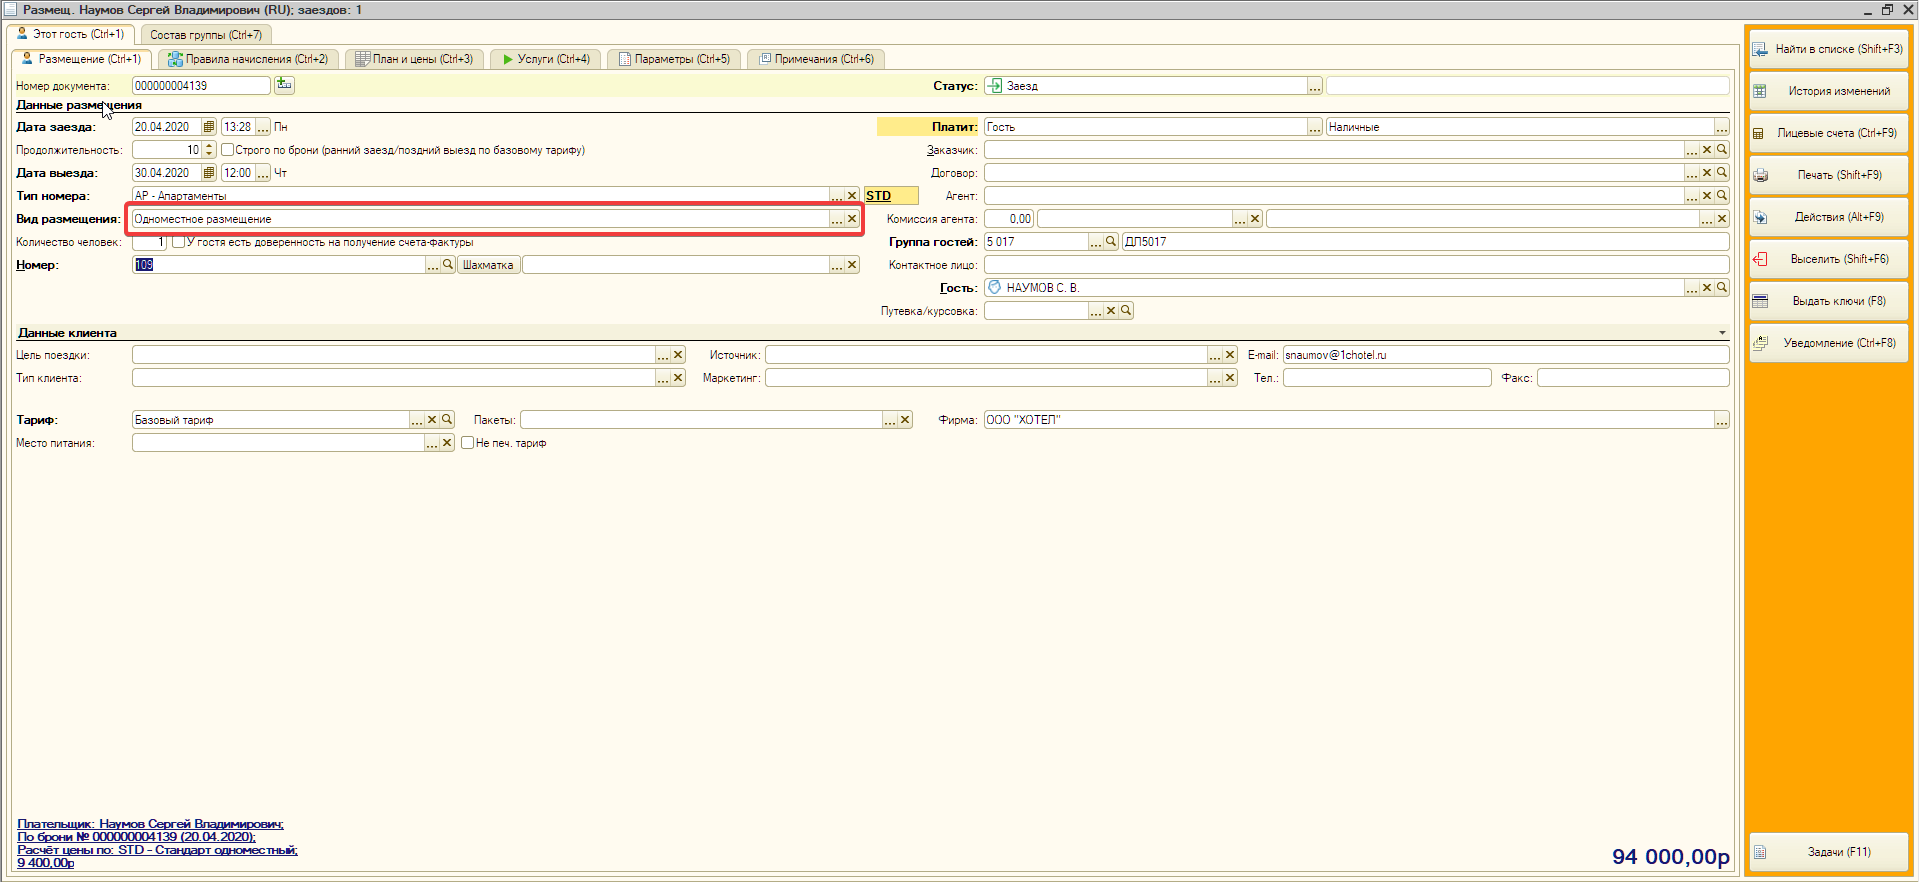This screenshot has width=1920, height=882.
Task: Open search for Тариф field
Action: (x=447, y=420)
